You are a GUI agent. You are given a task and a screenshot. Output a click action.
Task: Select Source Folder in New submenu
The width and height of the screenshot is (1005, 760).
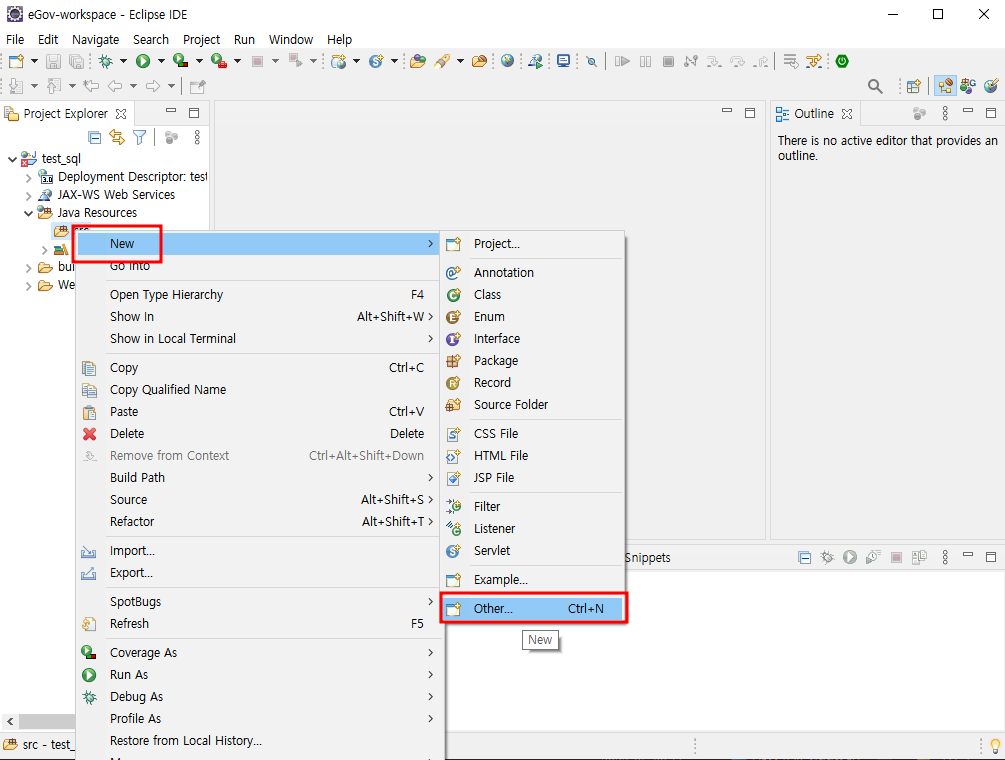click(x=532, y=404)
